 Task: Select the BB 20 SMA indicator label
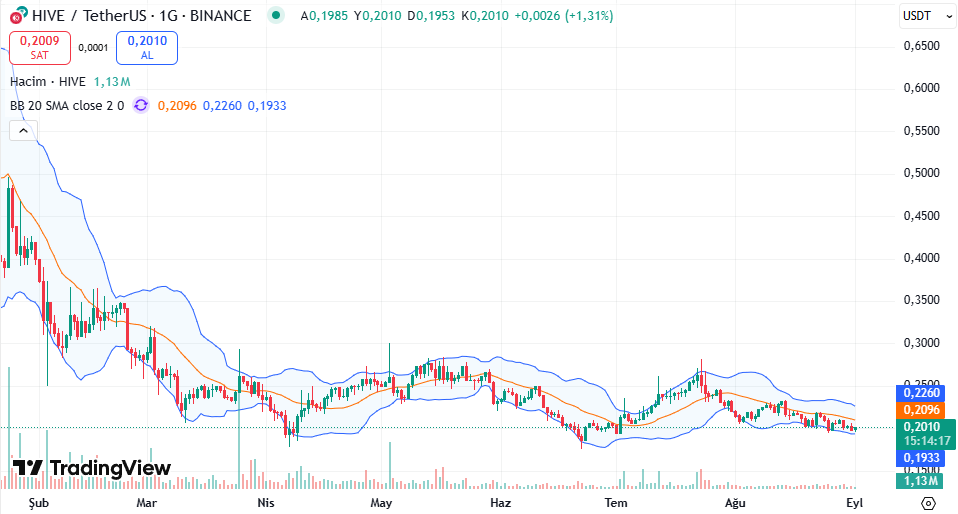(x=67, y=106)
